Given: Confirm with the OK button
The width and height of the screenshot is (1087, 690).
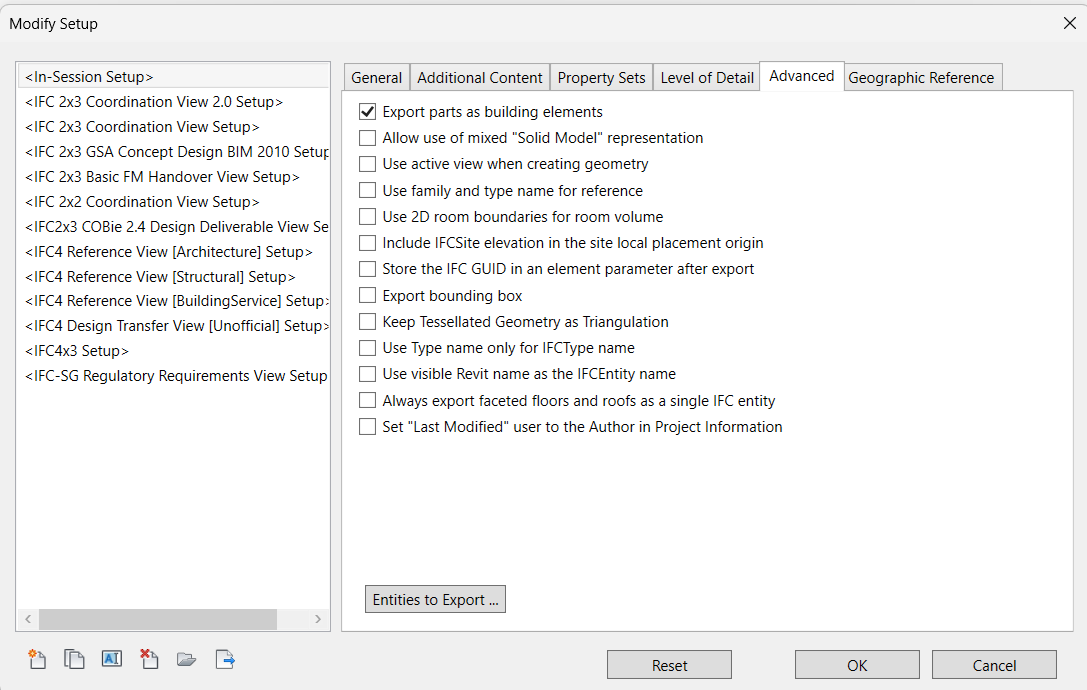Looking at the screenshot, I should 858,666.
